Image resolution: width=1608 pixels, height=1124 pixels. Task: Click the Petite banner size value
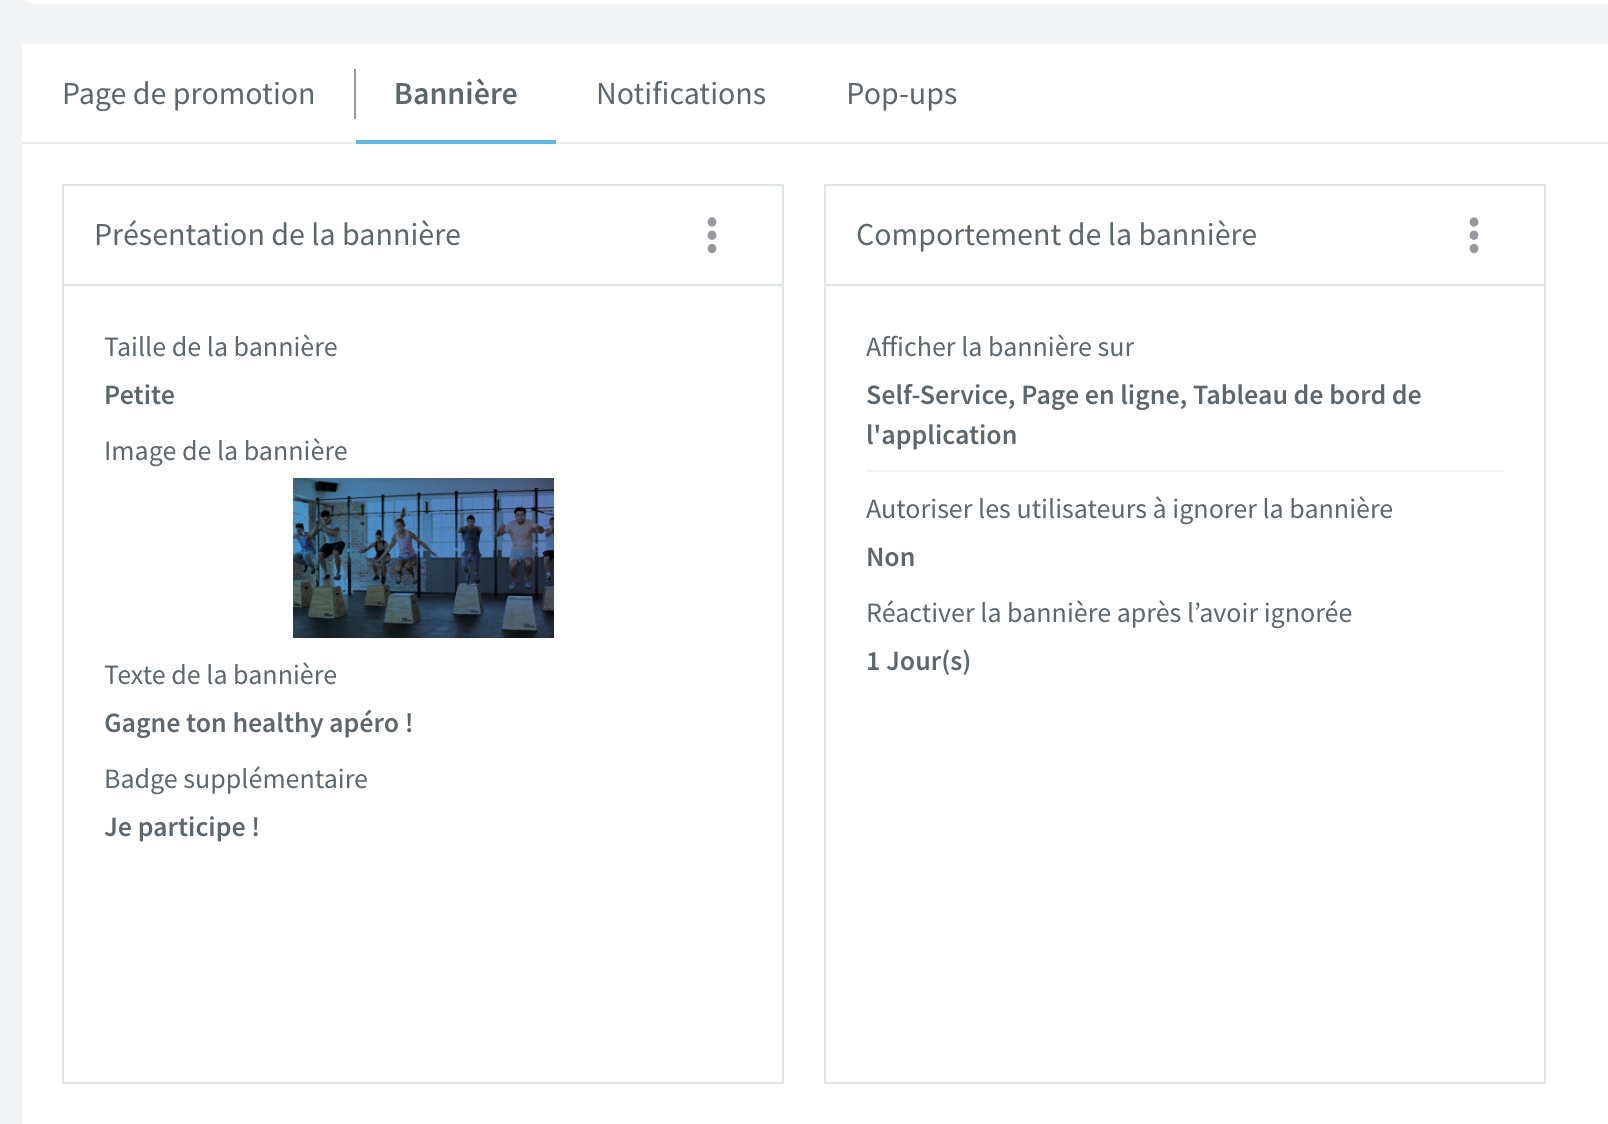(140, 395)
